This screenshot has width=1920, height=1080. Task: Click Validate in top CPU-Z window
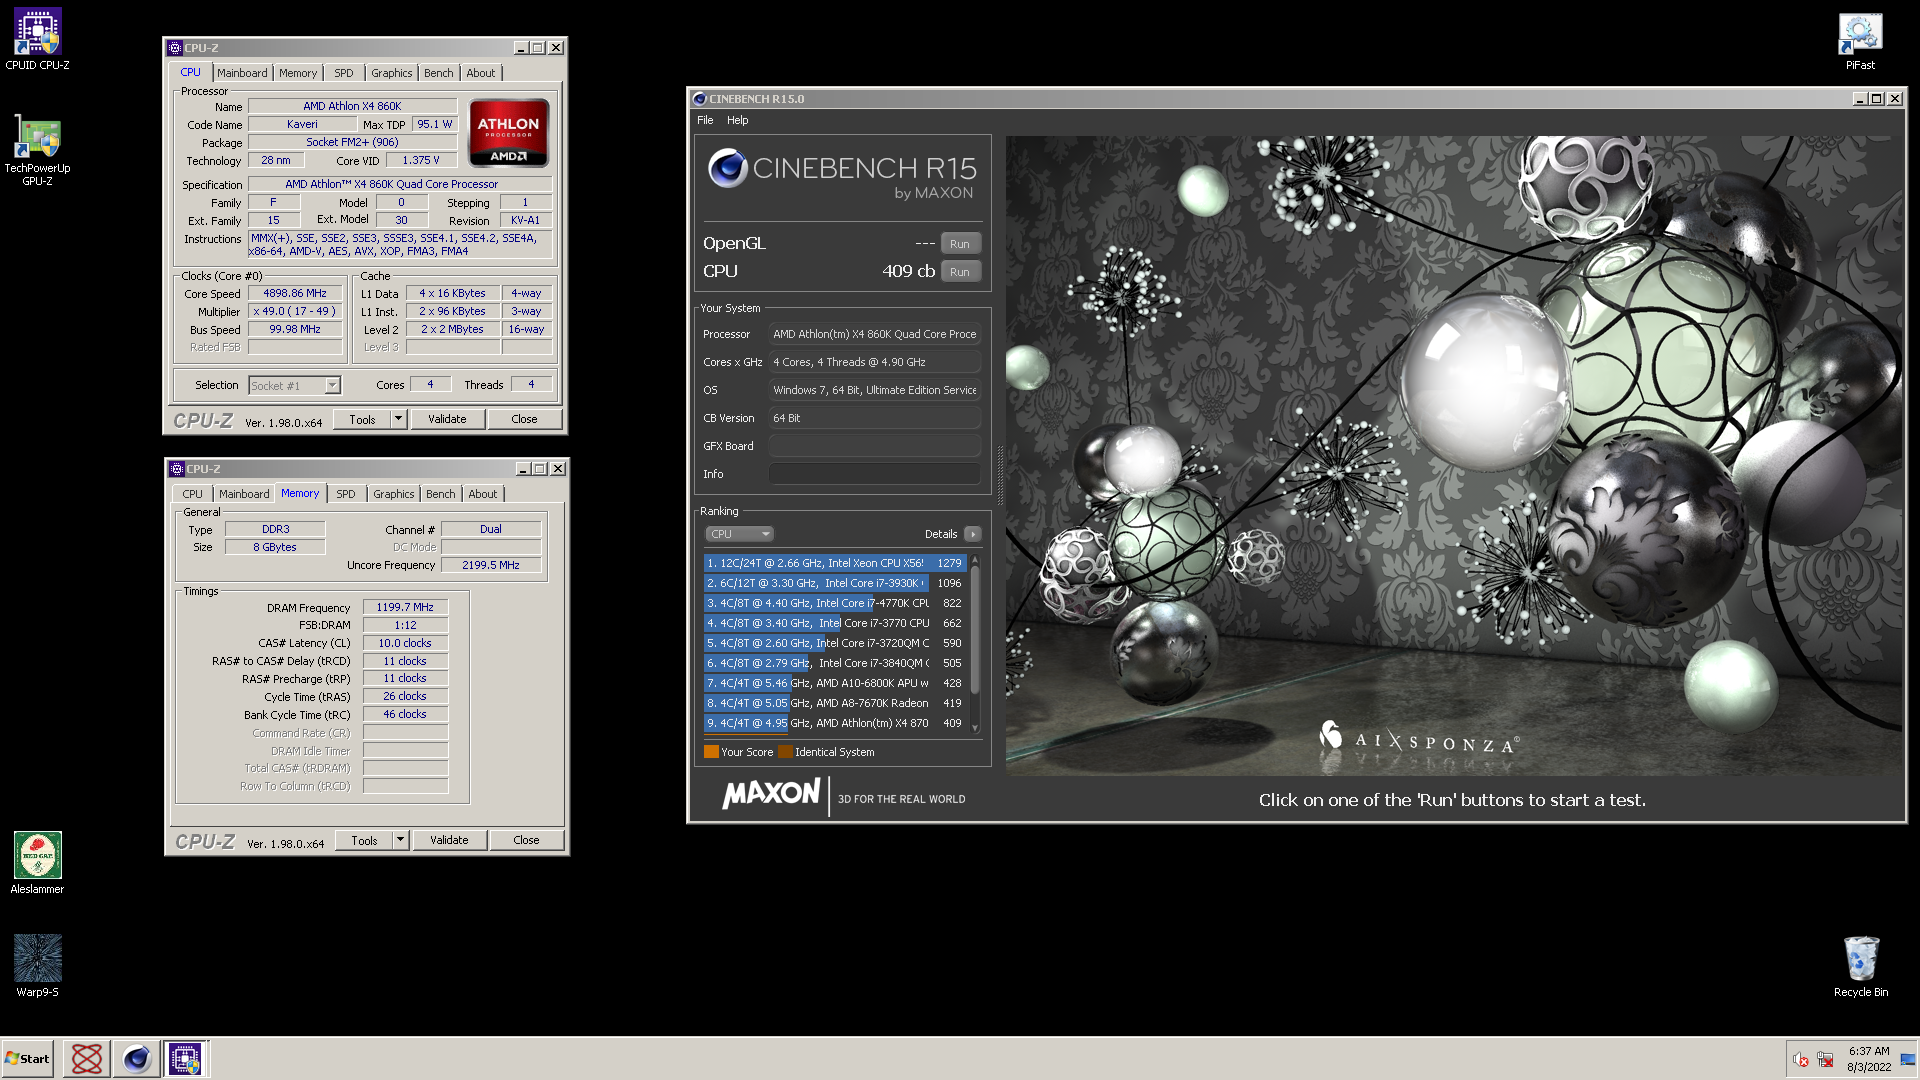(x=447, y=420)
